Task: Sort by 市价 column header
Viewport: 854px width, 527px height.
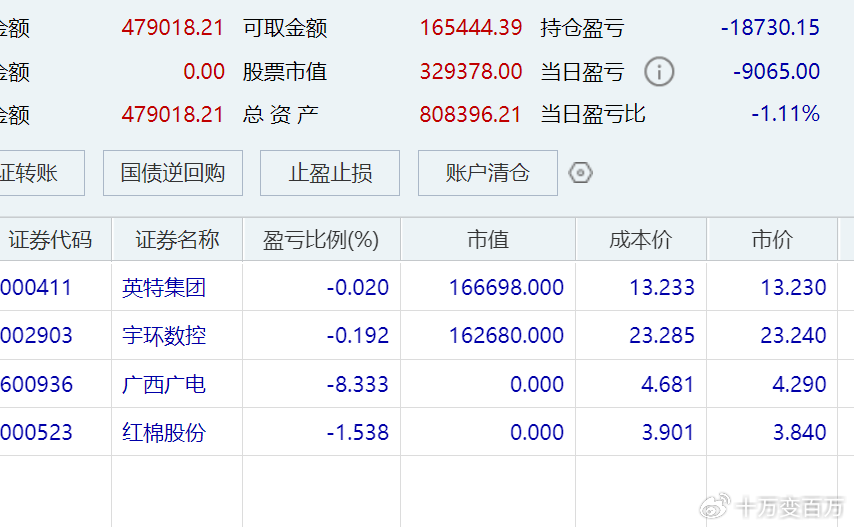Action: coord(772,240)
